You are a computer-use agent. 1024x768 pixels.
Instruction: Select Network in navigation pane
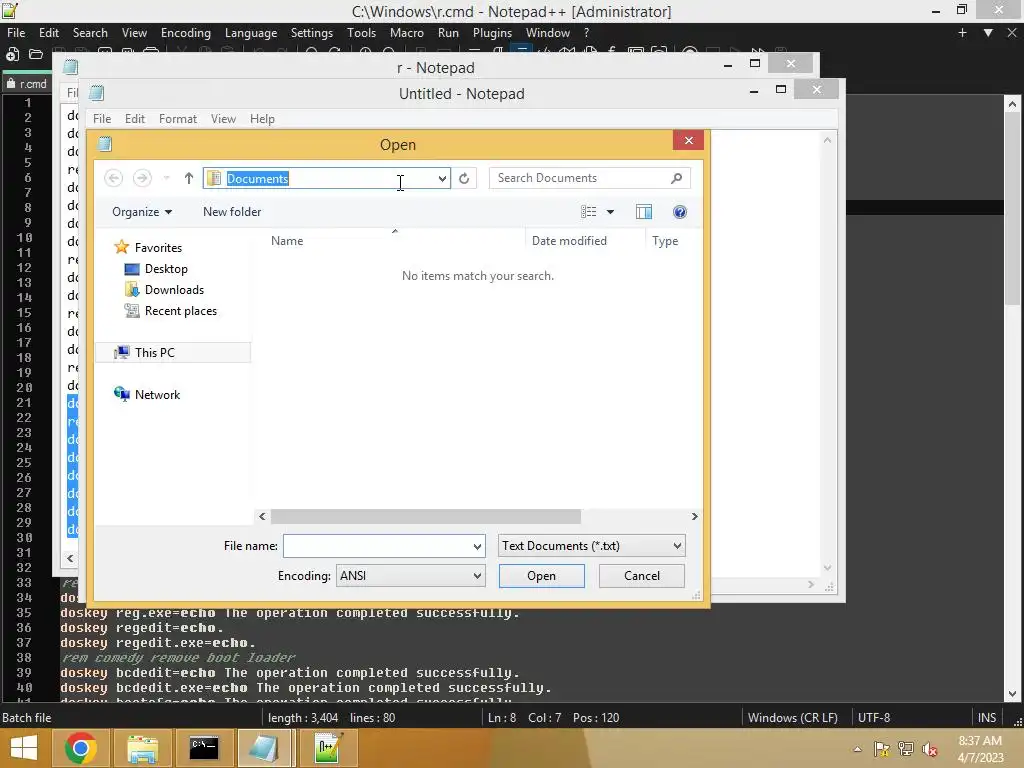[157, 394]
